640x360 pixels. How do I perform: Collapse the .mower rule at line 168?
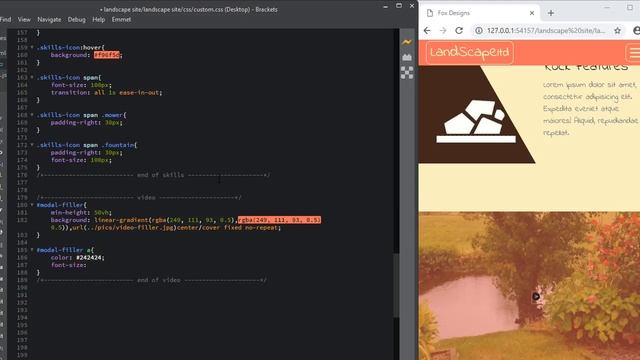click(32, 115)
